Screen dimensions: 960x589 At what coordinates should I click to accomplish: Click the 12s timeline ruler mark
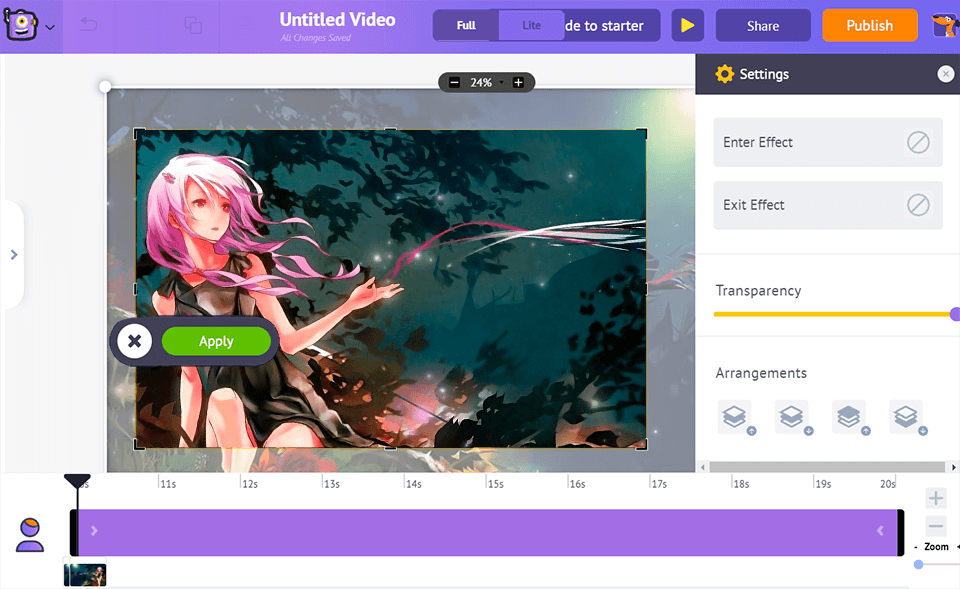250,484
